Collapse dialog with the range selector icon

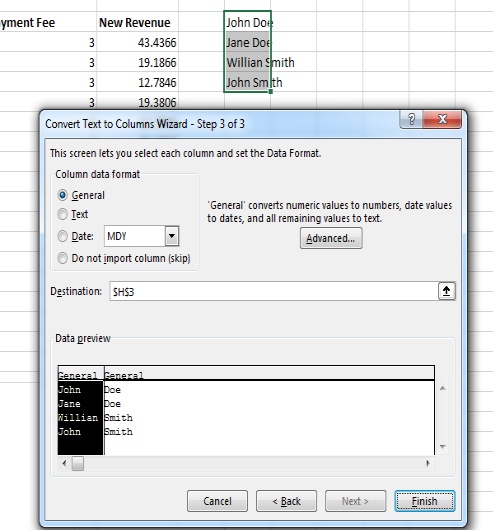[446, 291]
